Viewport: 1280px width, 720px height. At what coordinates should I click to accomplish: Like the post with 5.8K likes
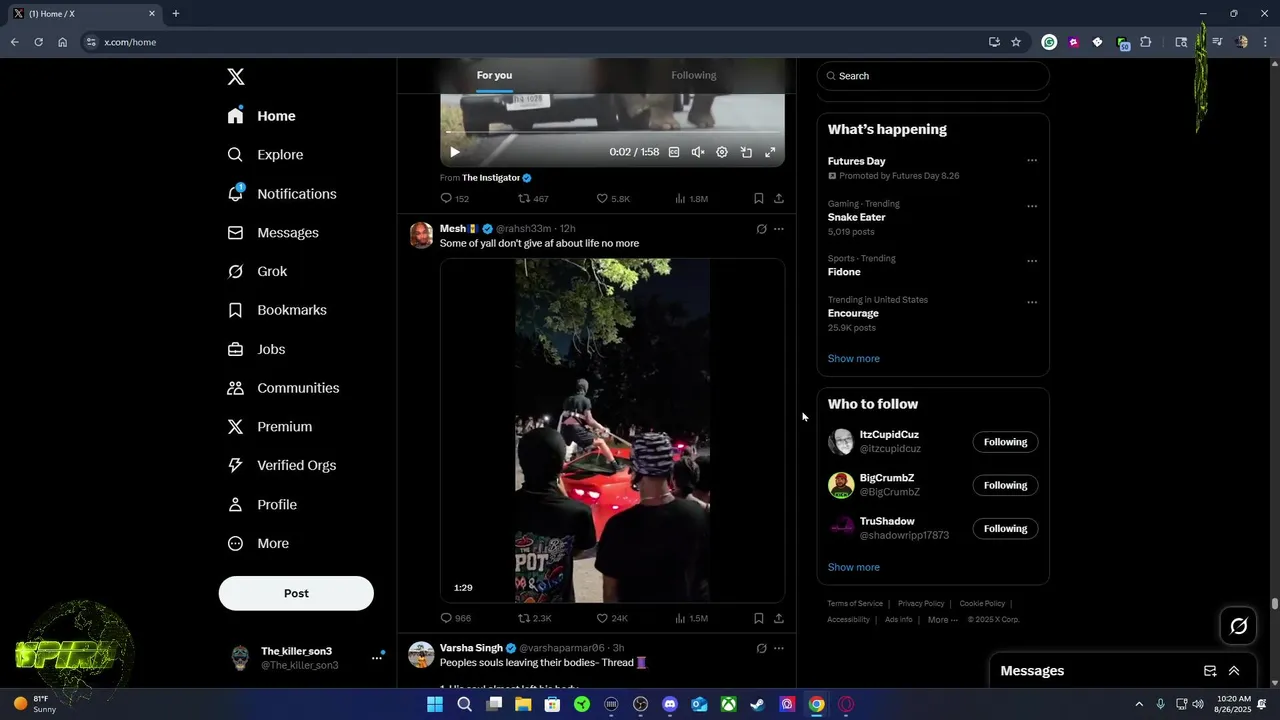tap(613, 199)
